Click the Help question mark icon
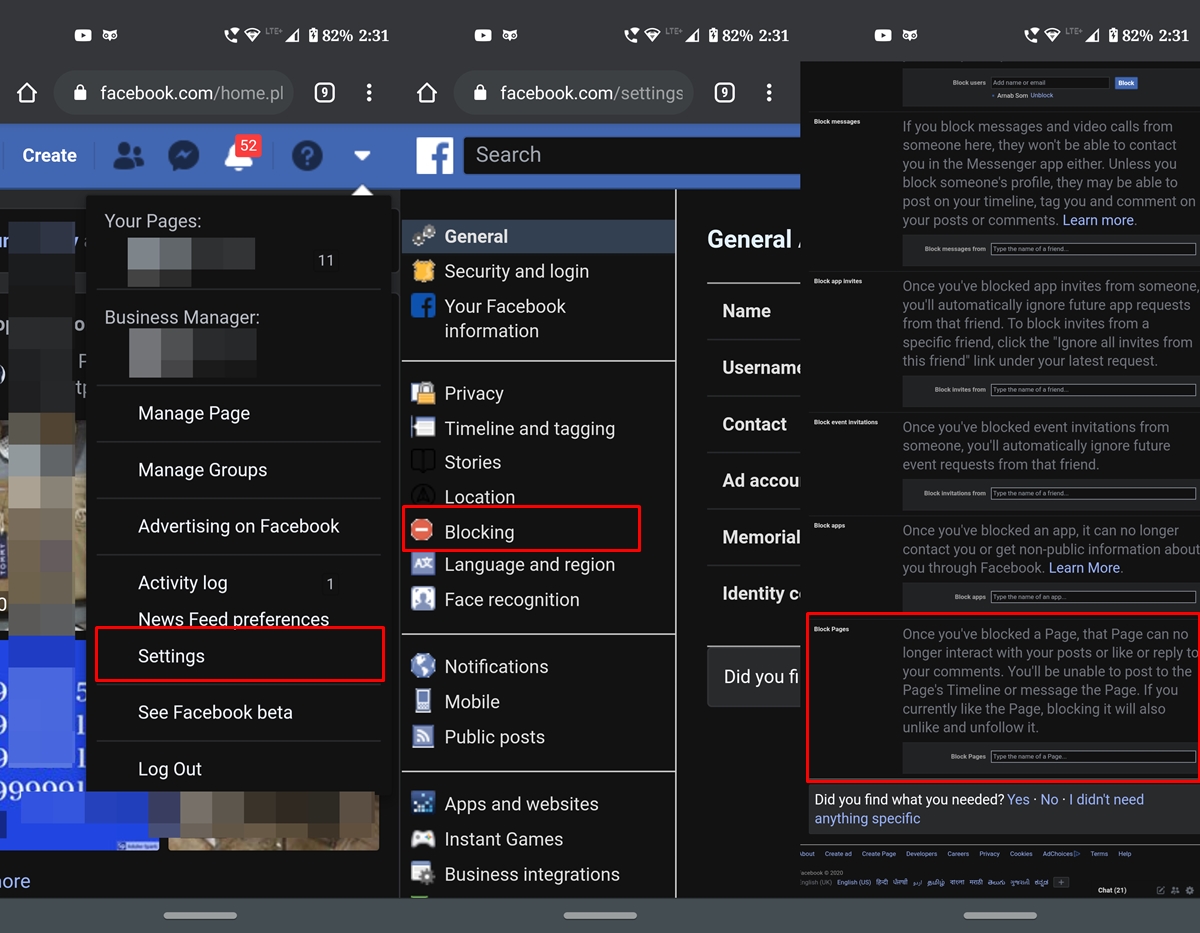This screenshot has height=933, width=1200. tap(307, 156)
